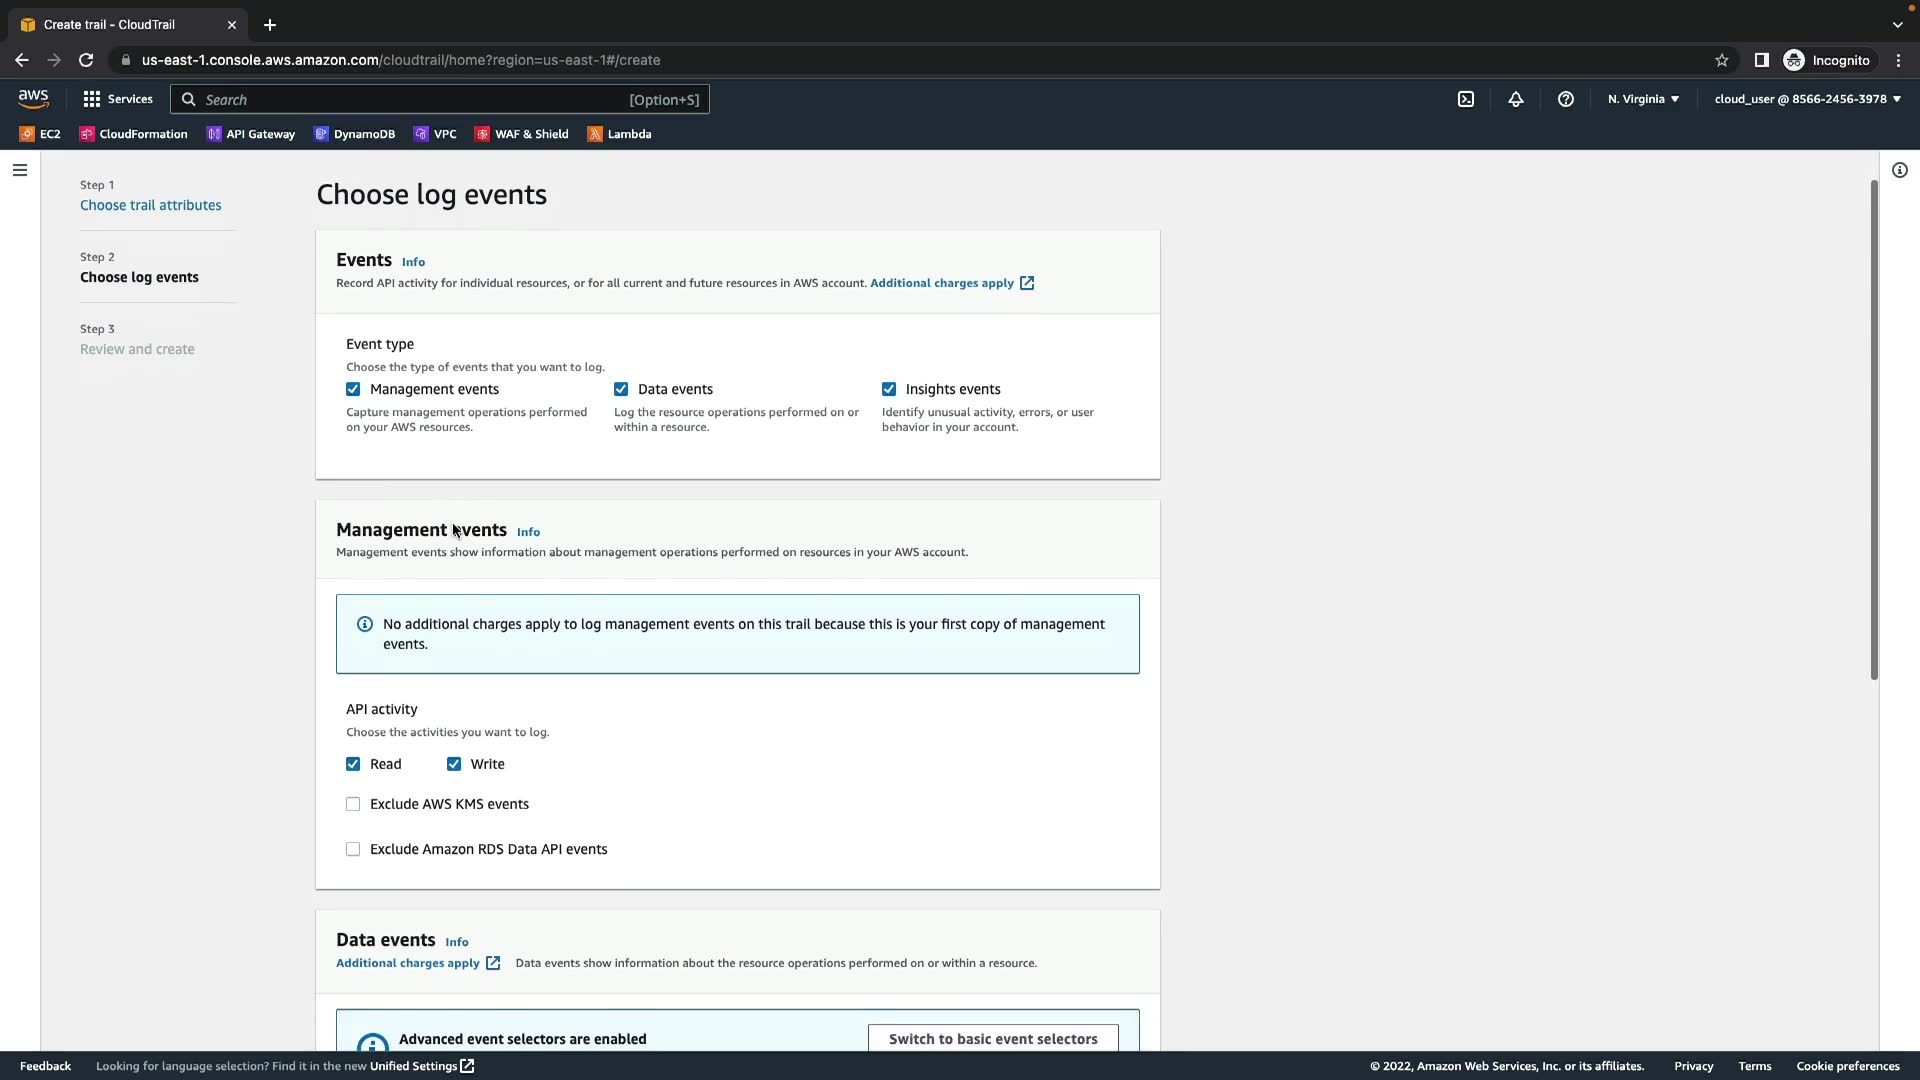1920x1080 pixels.
Task: Go to Step 1 Choose trail attributes
Action: (151, 205)
